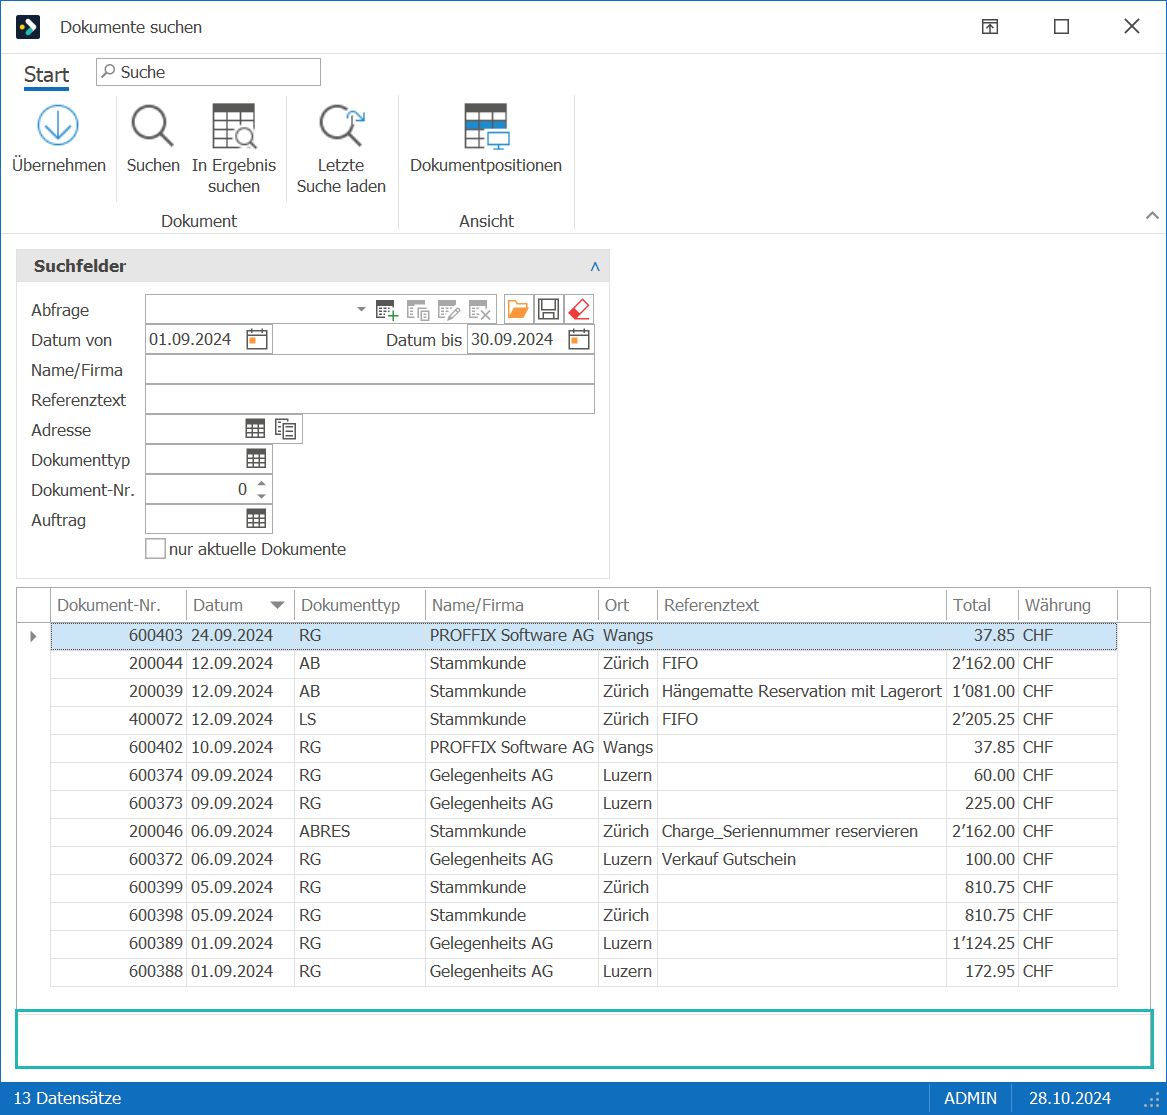Collapse the ribbon with the chevron
Image resolution: width=1167 pixels, height=1115 pixels.
tap(1152, 216)
